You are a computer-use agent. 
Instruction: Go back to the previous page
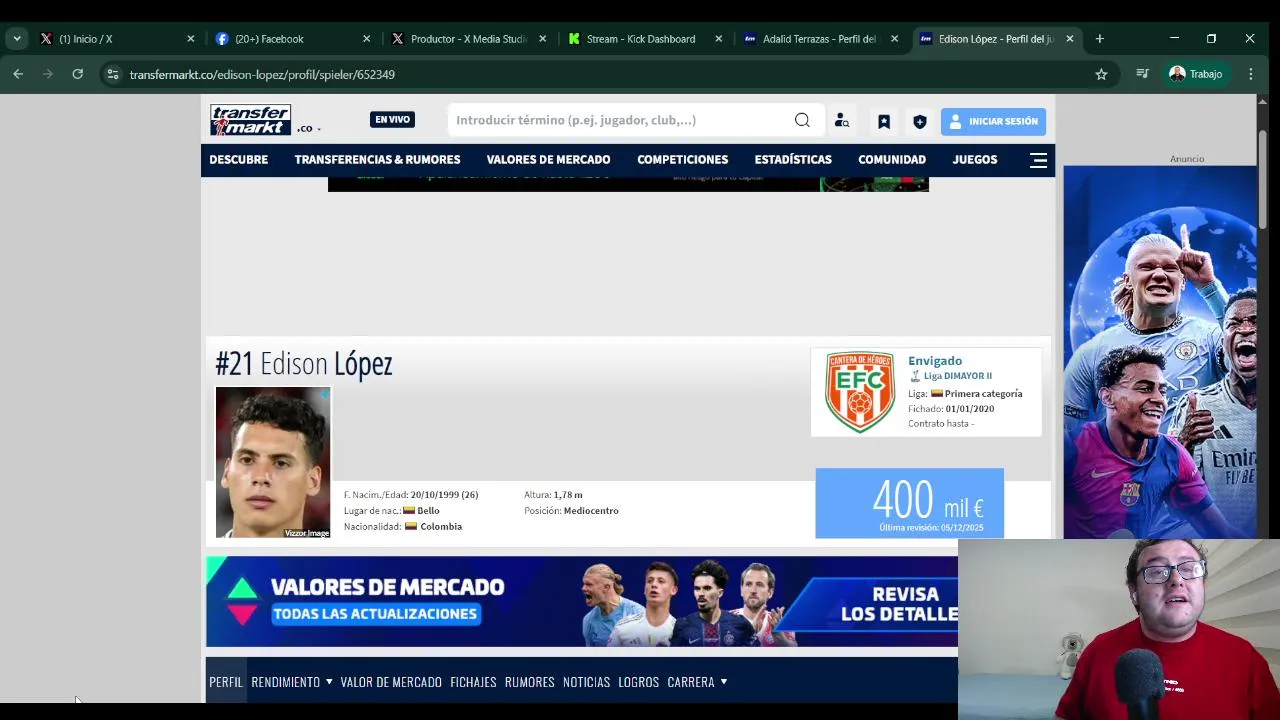[x=18, y=74]
